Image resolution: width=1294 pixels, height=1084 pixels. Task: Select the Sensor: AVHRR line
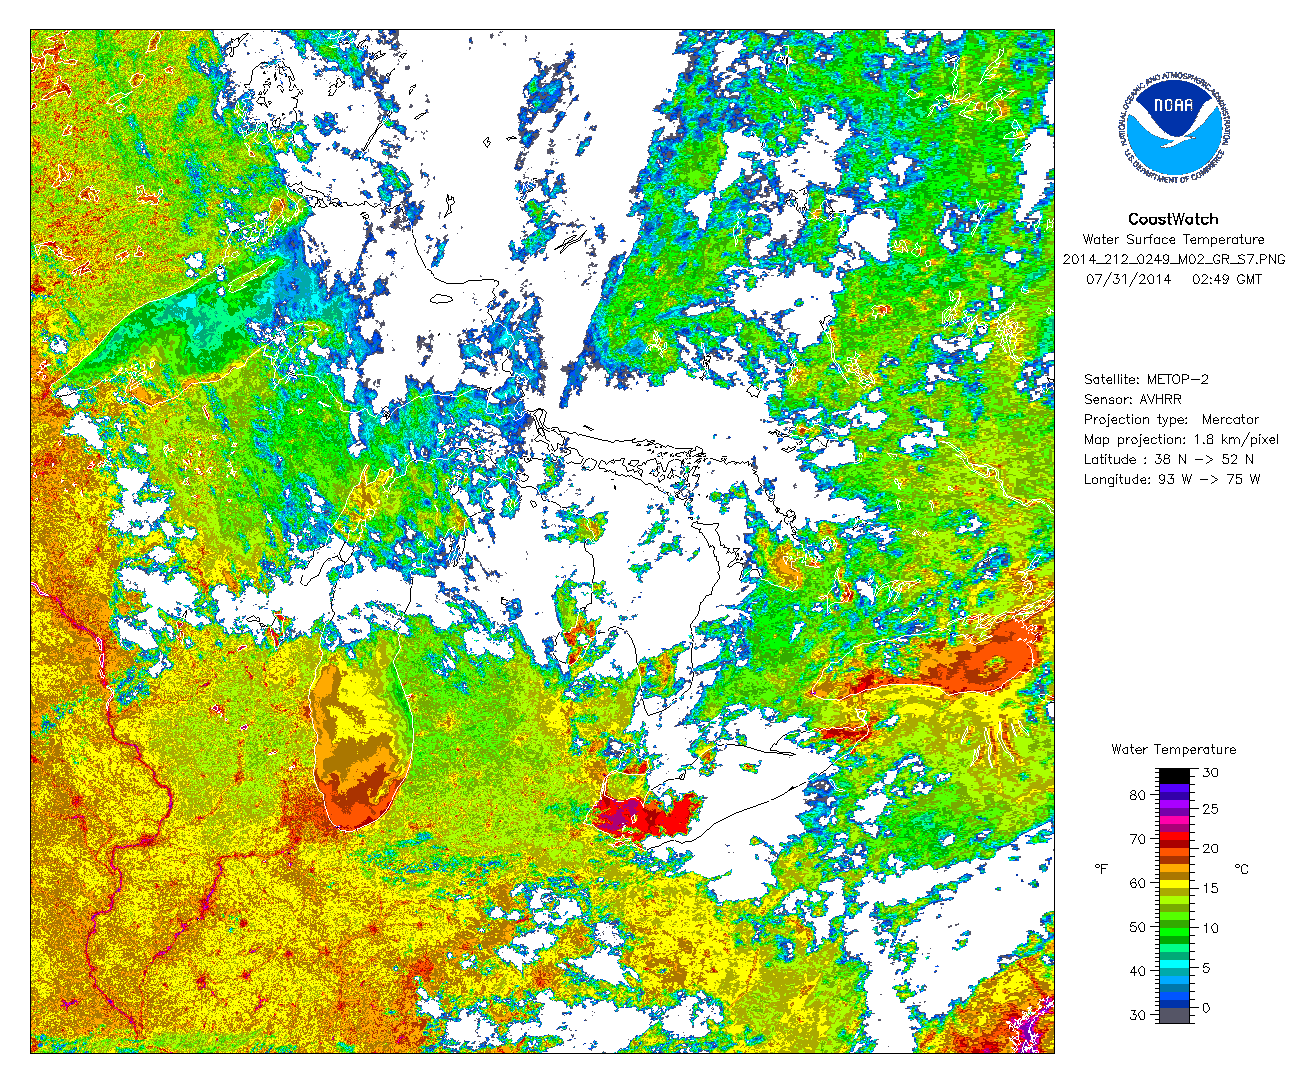click(x=1132, y=400)
